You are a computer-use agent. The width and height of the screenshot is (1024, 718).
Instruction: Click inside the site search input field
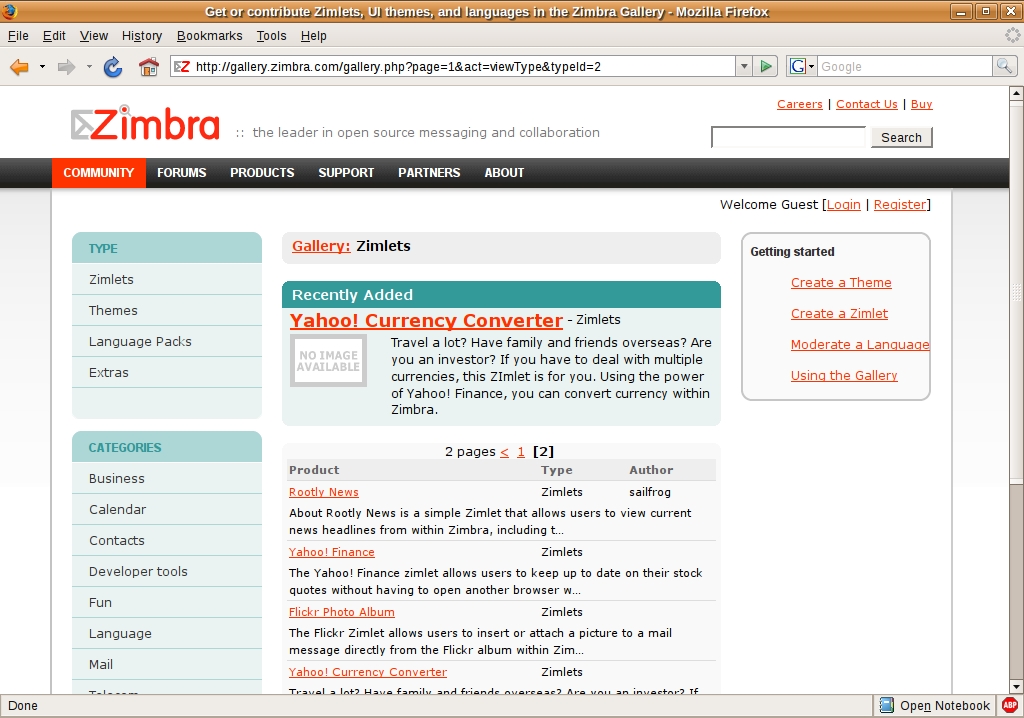click(x=788, y=137)
